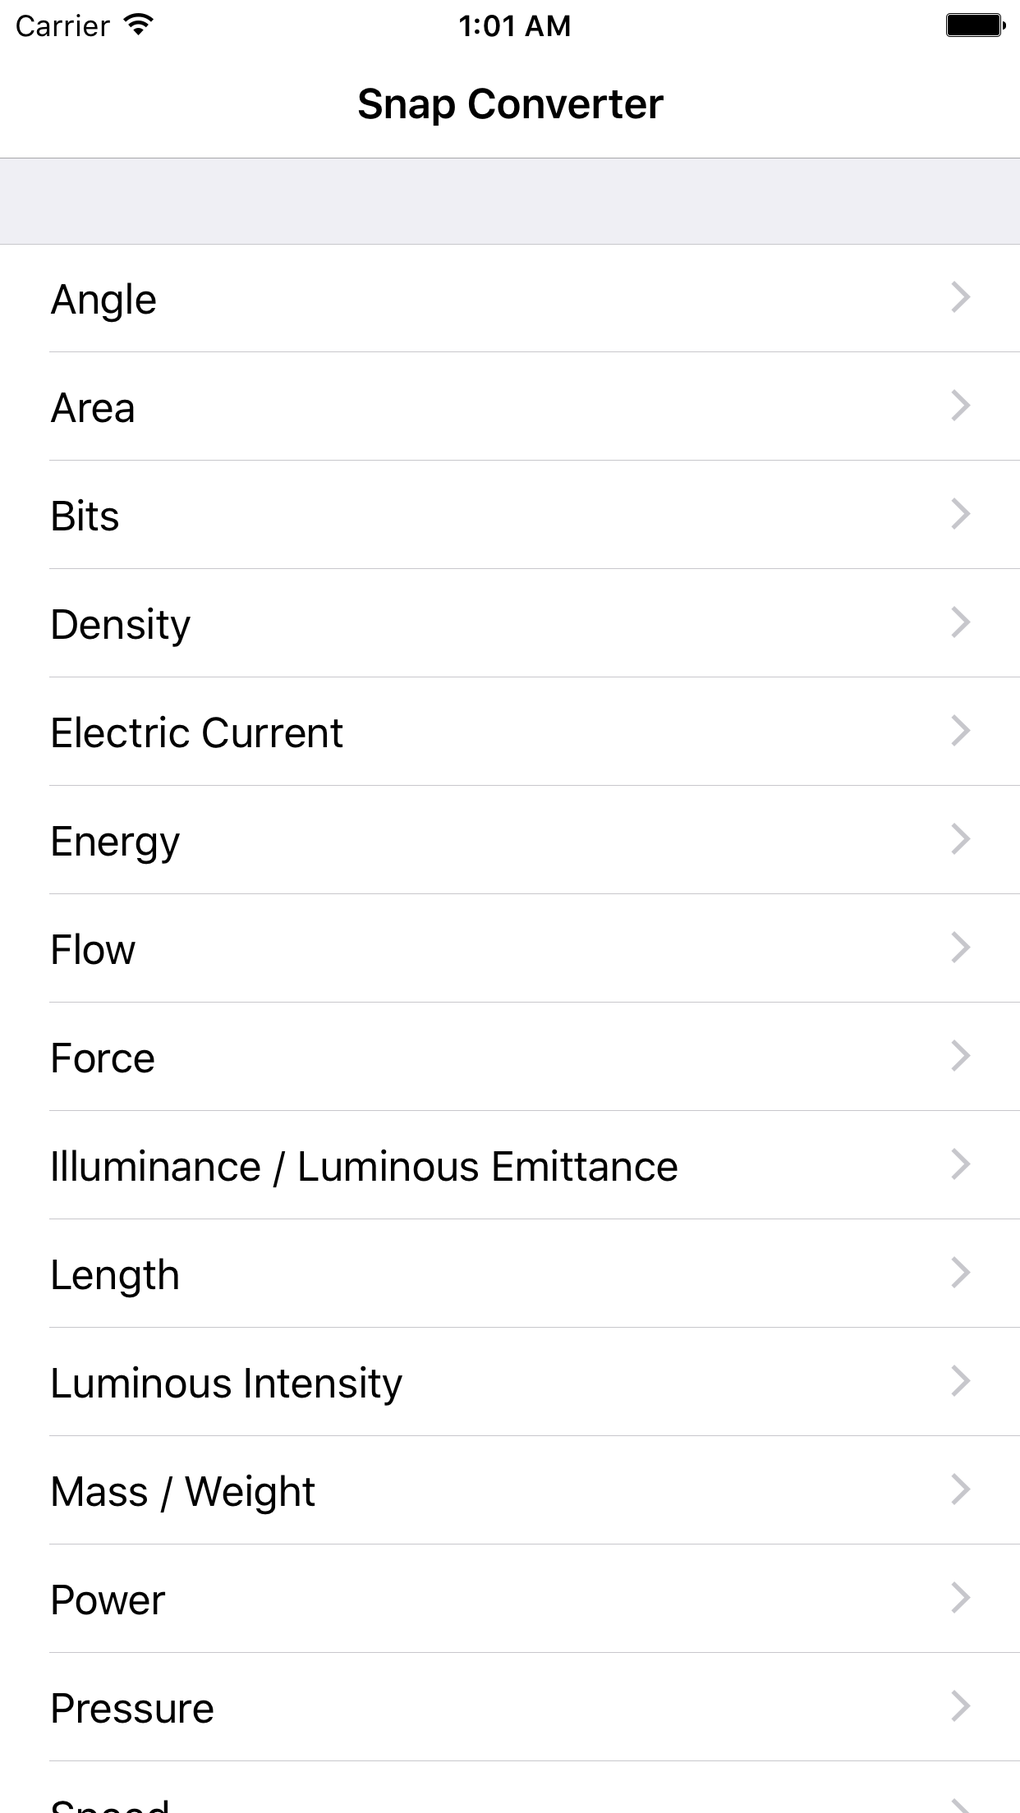The height and width of the screenshot is (1813, 1020).
Task: Select Luminous Intensity
Action: click(226, 1383)
